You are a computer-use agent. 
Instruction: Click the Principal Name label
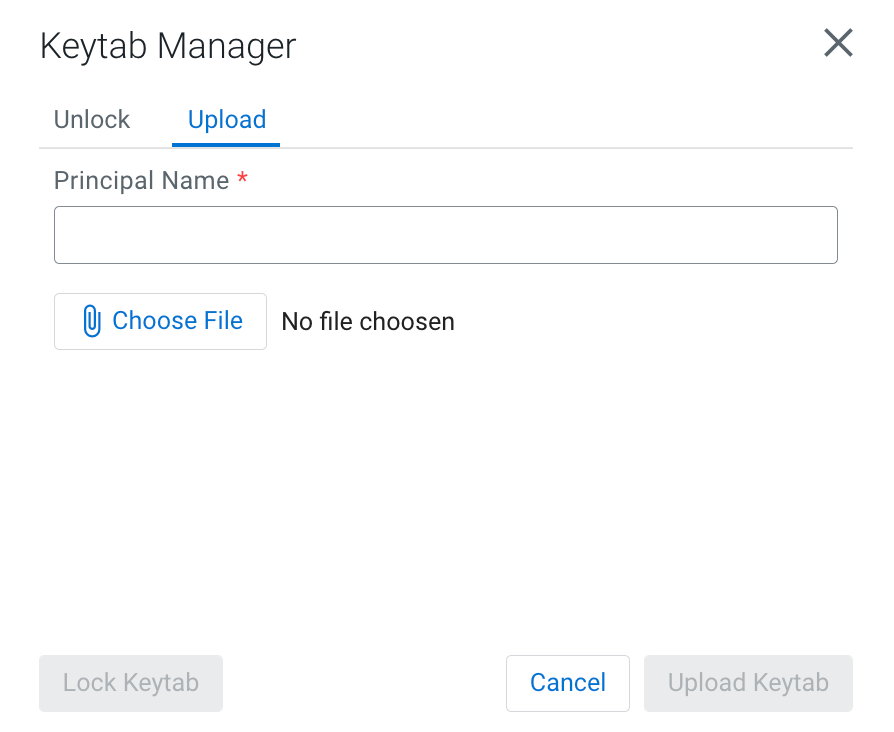(141, 181)
